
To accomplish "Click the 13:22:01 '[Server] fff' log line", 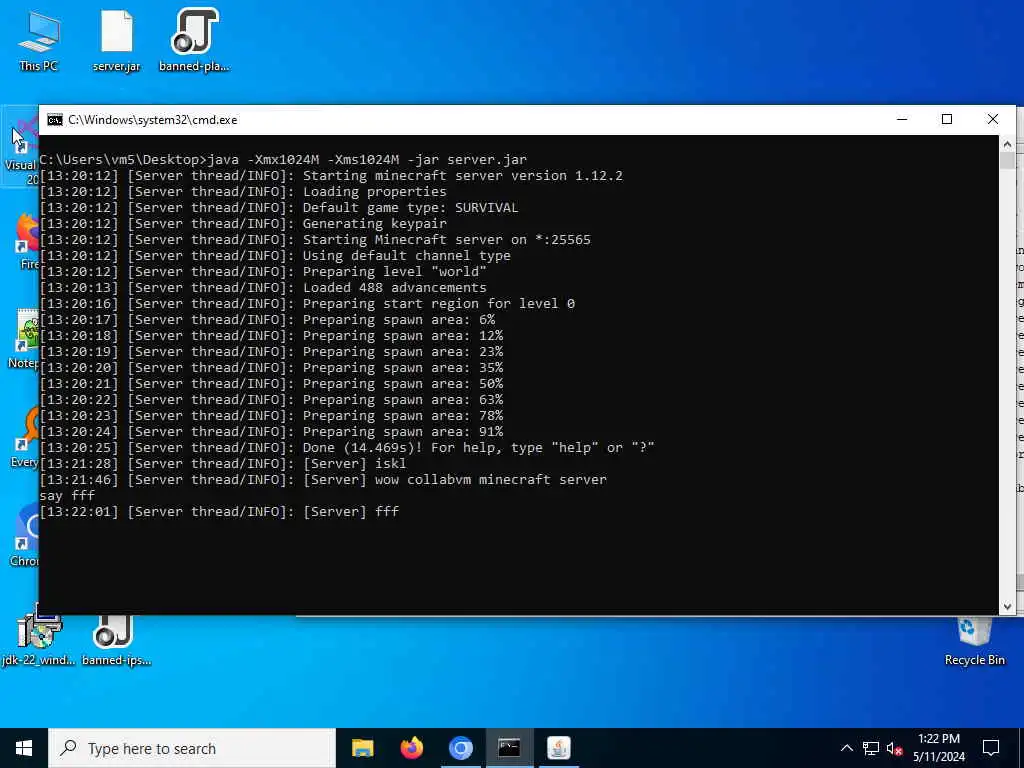I will click(x=219, y=511).
